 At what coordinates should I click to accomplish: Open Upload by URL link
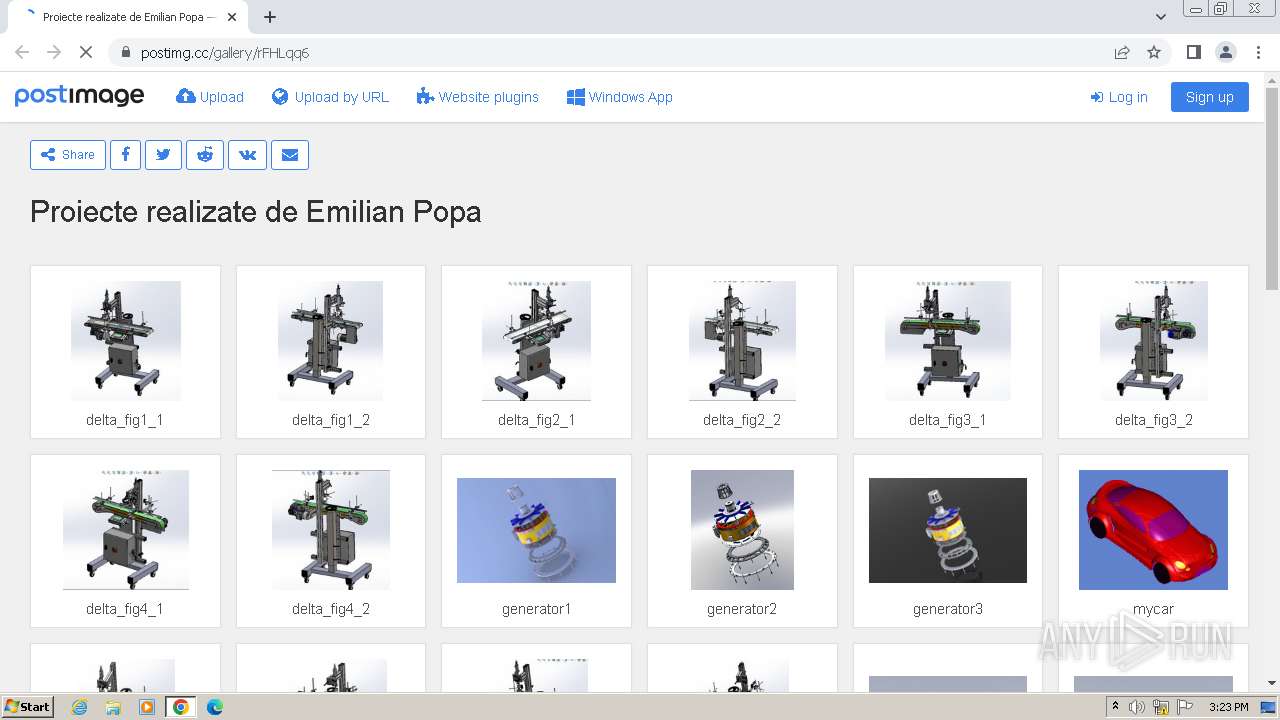coord(330,97)
